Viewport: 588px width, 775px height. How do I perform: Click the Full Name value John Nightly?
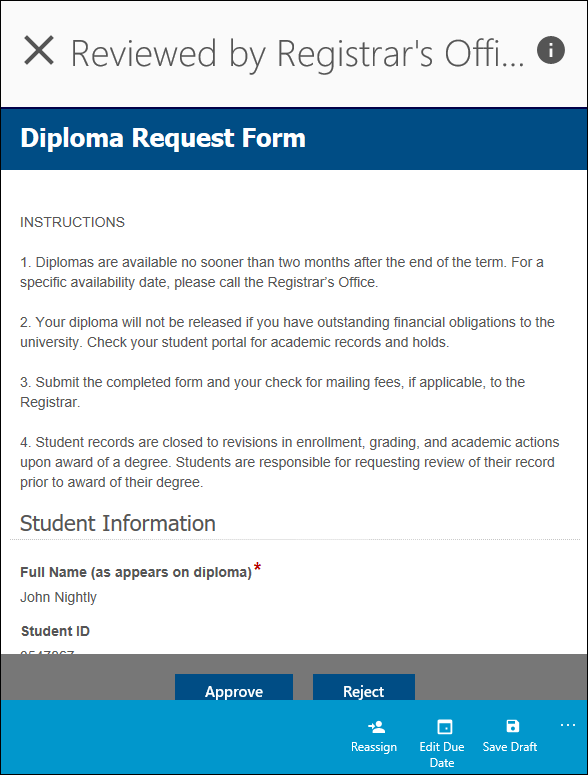click(x=58, y=598)
